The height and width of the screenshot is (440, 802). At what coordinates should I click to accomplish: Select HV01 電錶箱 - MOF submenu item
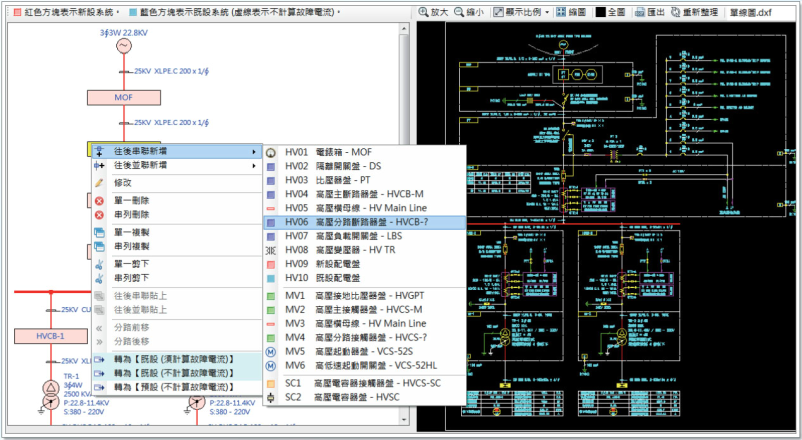coord(365,152)
